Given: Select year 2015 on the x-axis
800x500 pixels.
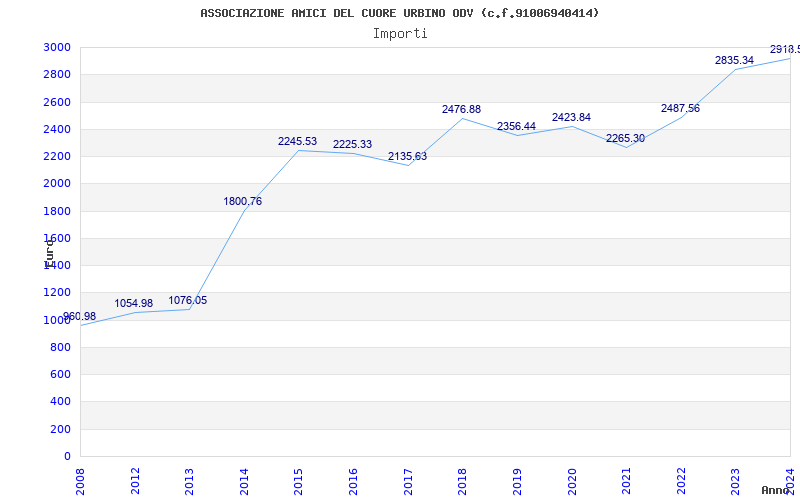Looking at the screenshot, I should click(x=299, y=479).
